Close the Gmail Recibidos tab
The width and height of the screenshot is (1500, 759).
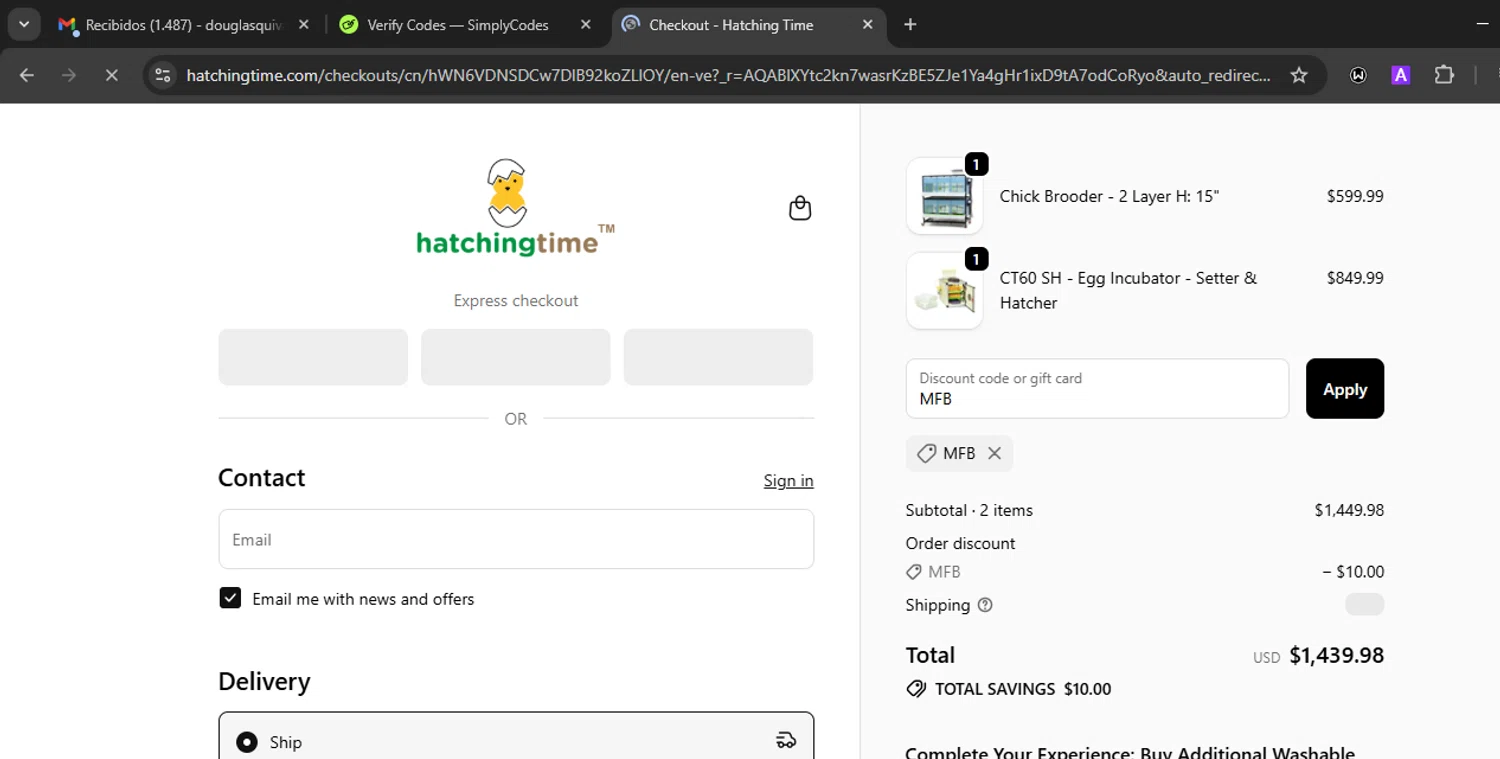(304, 25)
